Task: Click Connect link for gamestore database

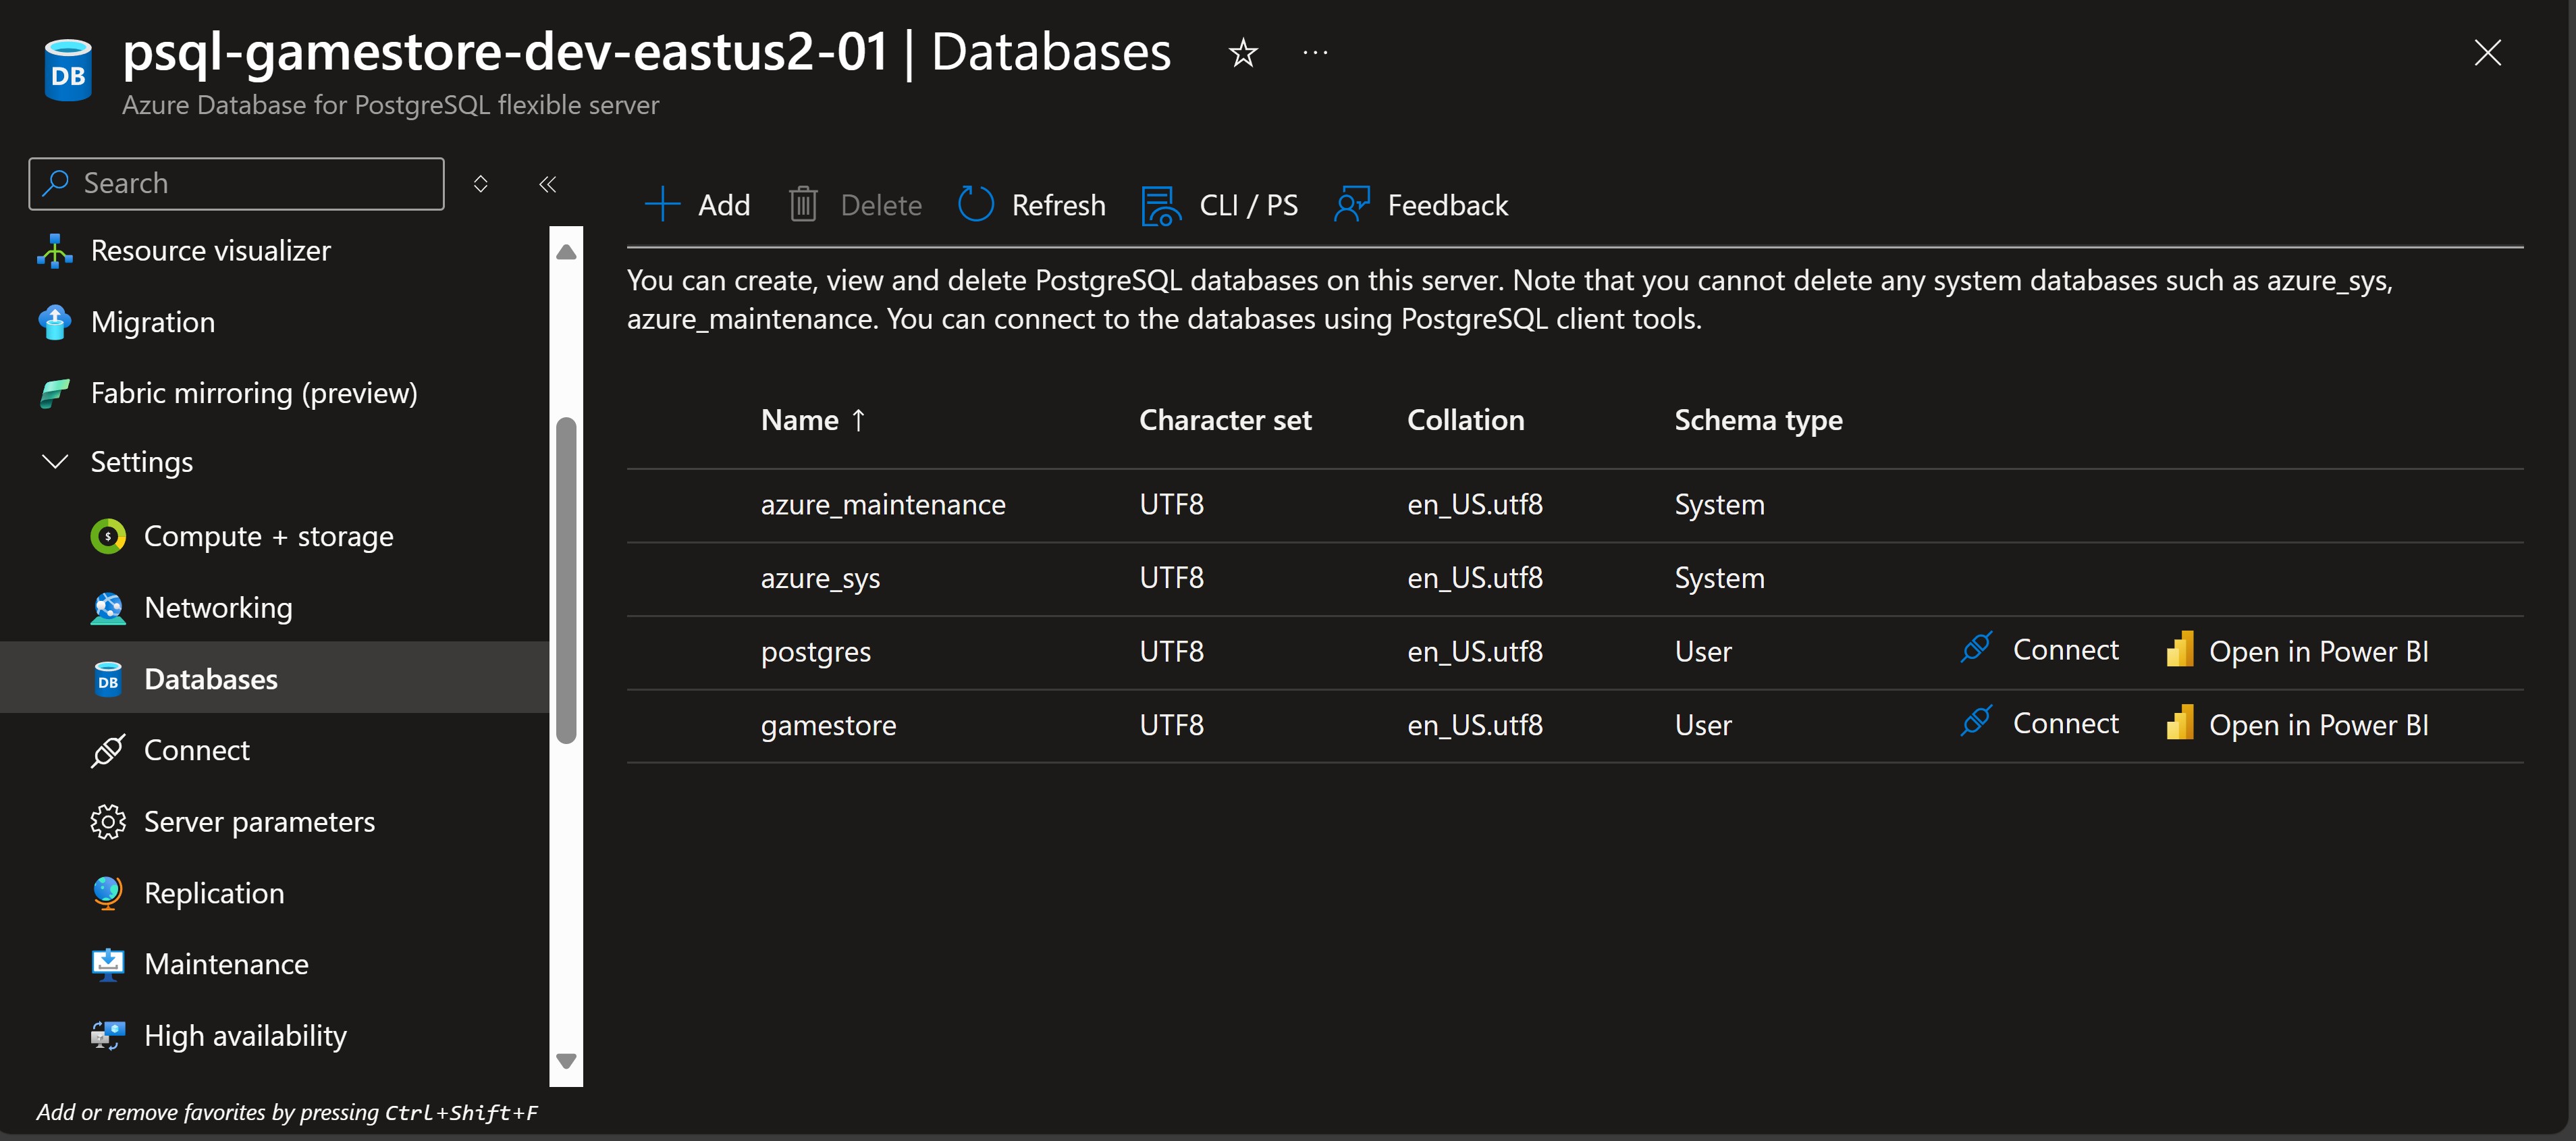Action: pos(2065,723)
